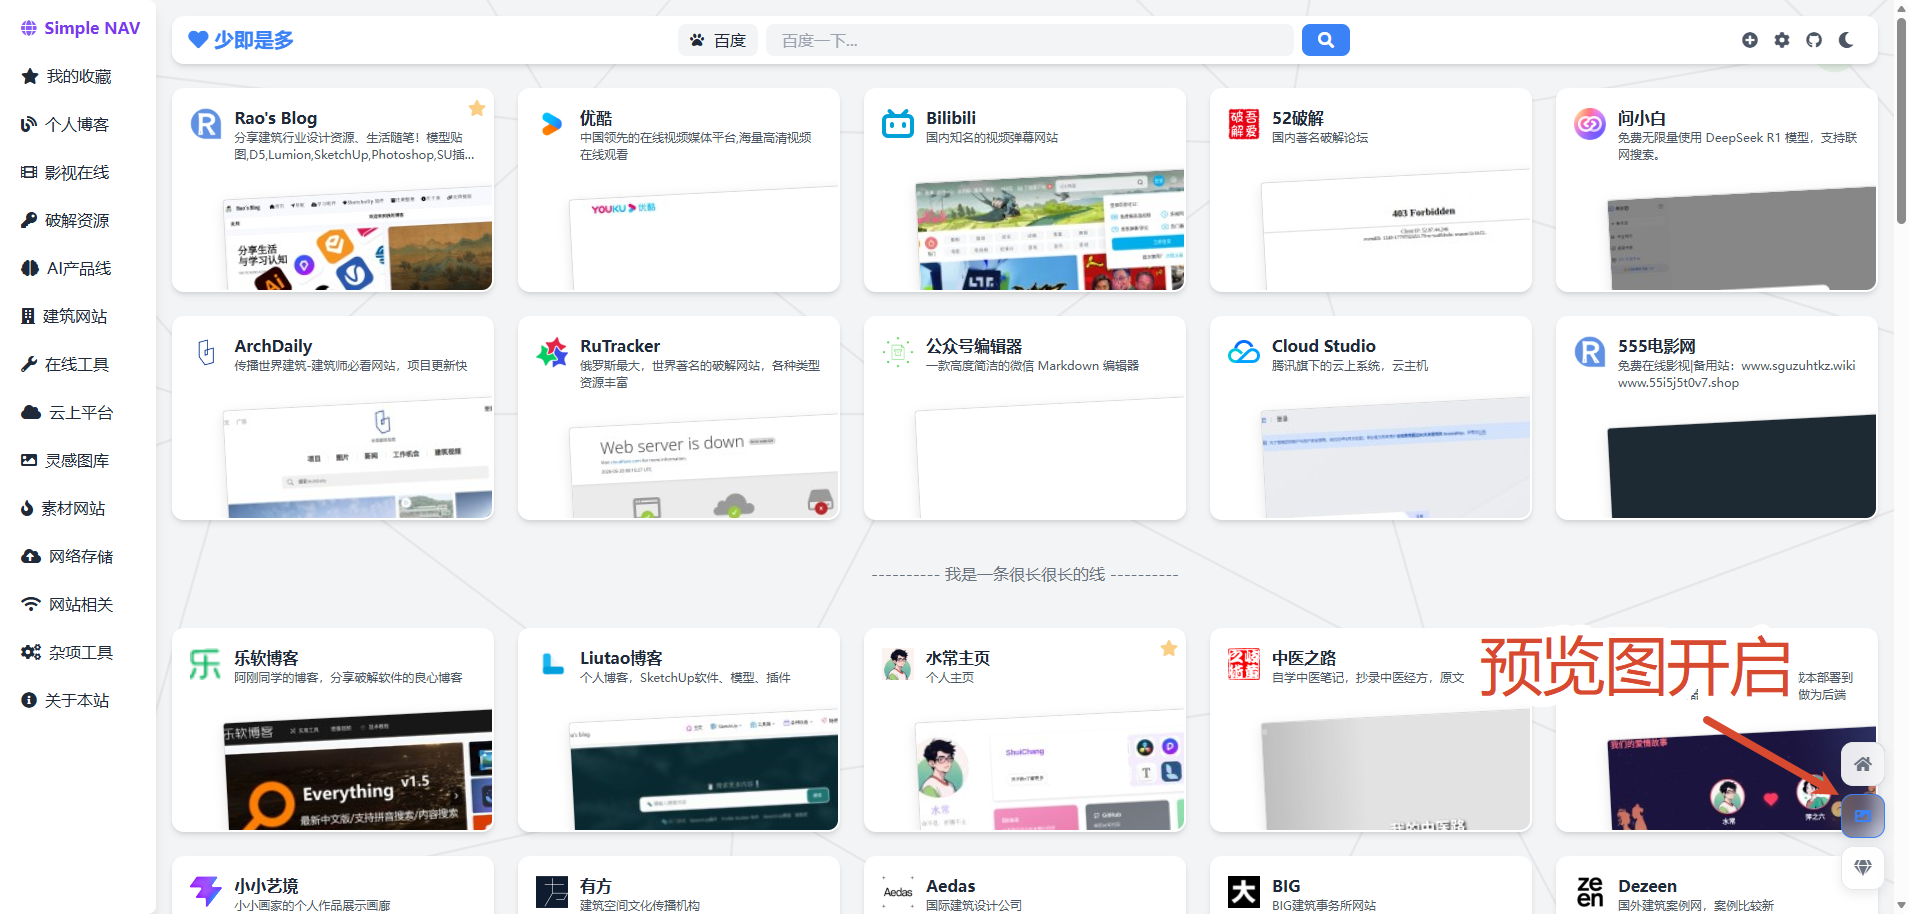The height and width of the screenshot is (914, 1909).
Task: Click the BIG 大 icon
Action: coord(1243,890)
